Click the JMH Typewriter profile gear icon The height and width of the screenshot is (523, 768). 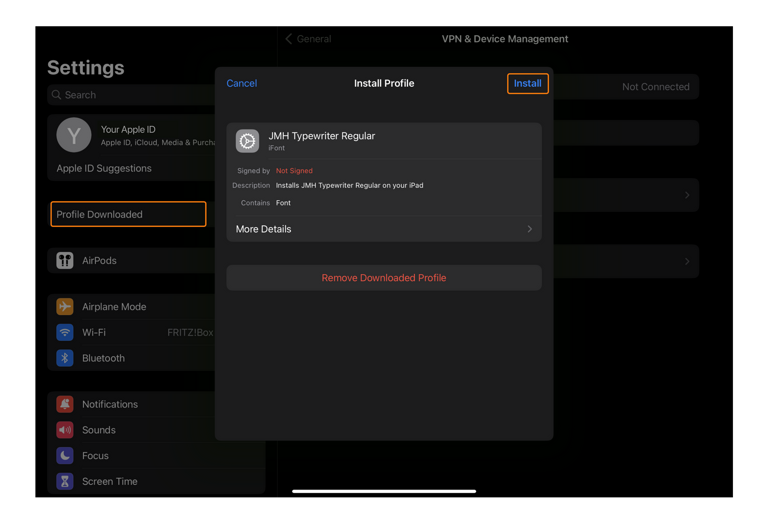point(247,141)
